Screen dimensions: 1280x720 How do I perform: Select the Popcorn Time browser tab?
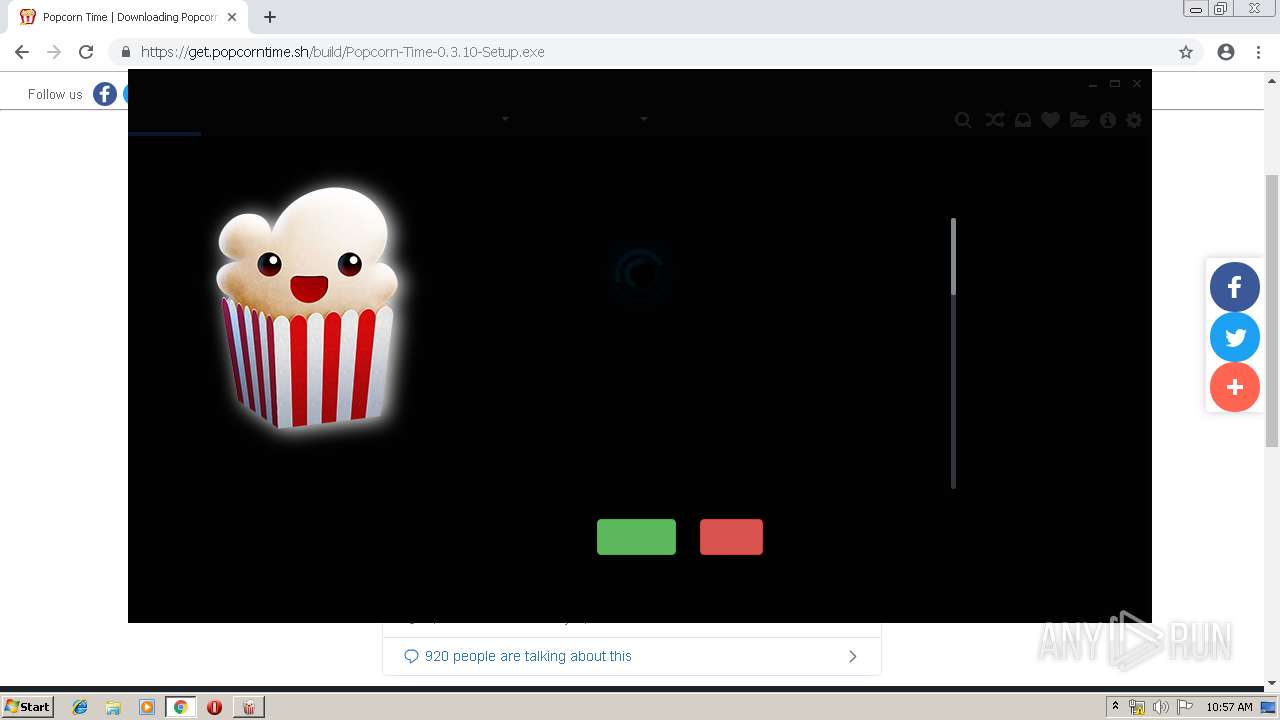click(x=130, y=17)
